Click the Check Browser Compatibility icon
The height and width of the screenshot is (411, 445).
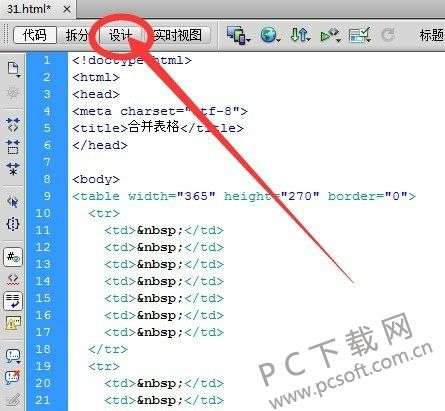360,35
